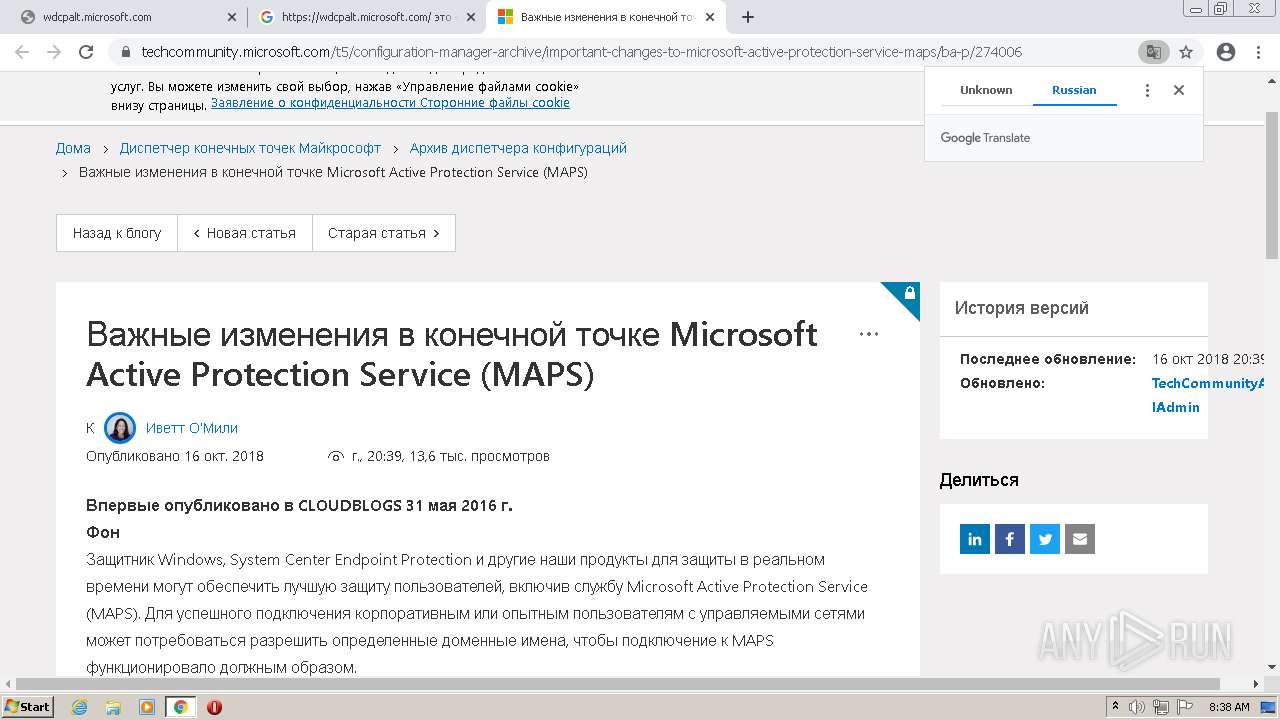Go to Старая статья
The image size is (1280, 720).
coord(384,233)
